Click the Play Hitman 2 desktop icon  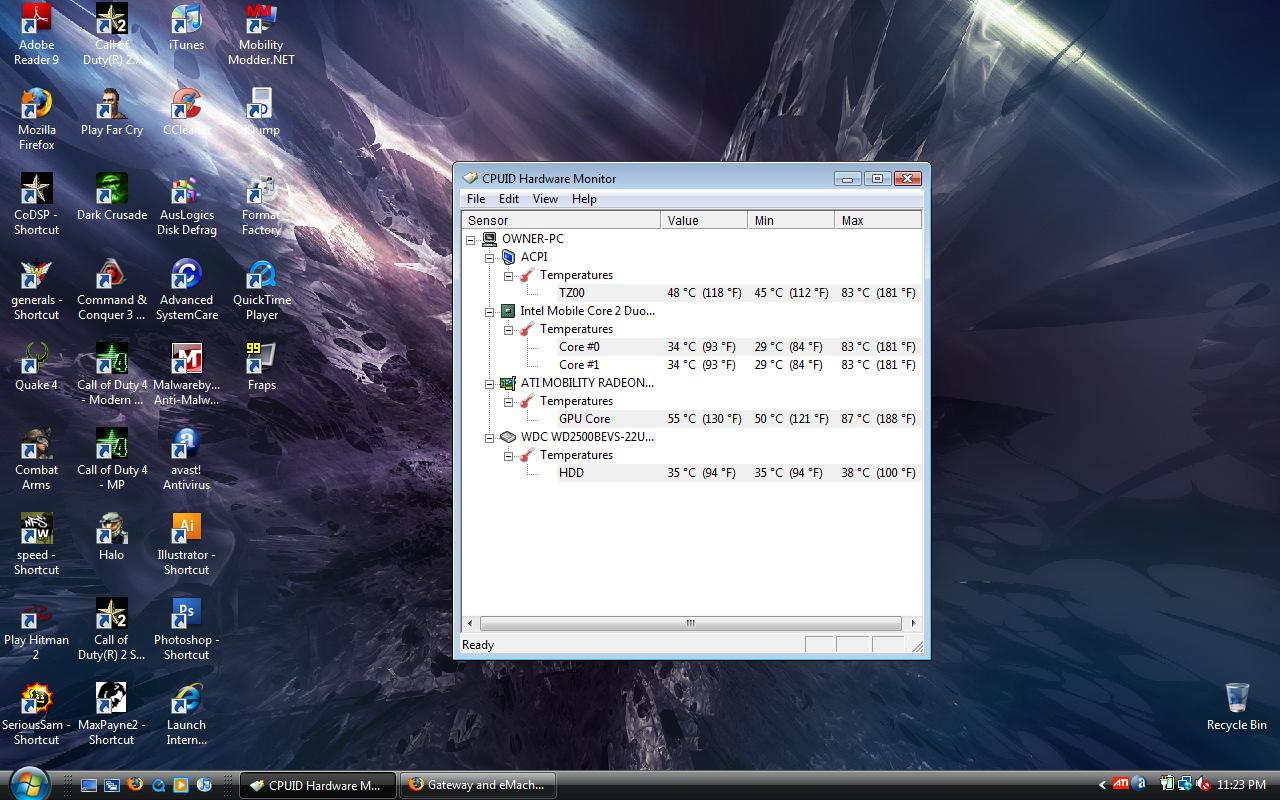36,630
